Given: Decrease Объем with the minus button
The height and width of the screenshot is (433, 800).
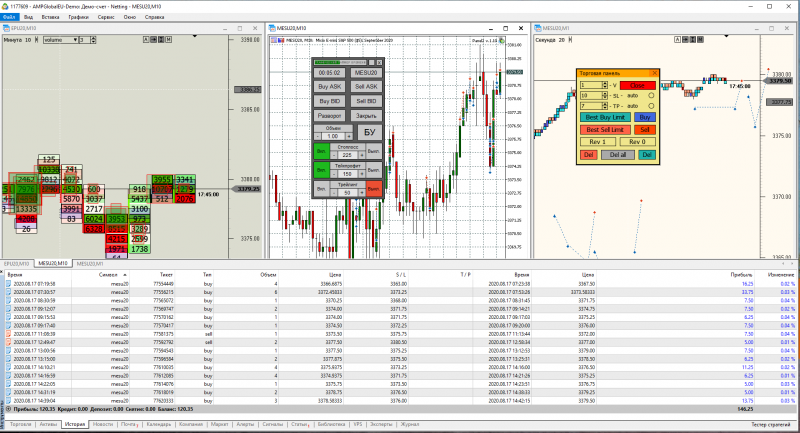Looking at the screenshot, I should pos(318,136).
